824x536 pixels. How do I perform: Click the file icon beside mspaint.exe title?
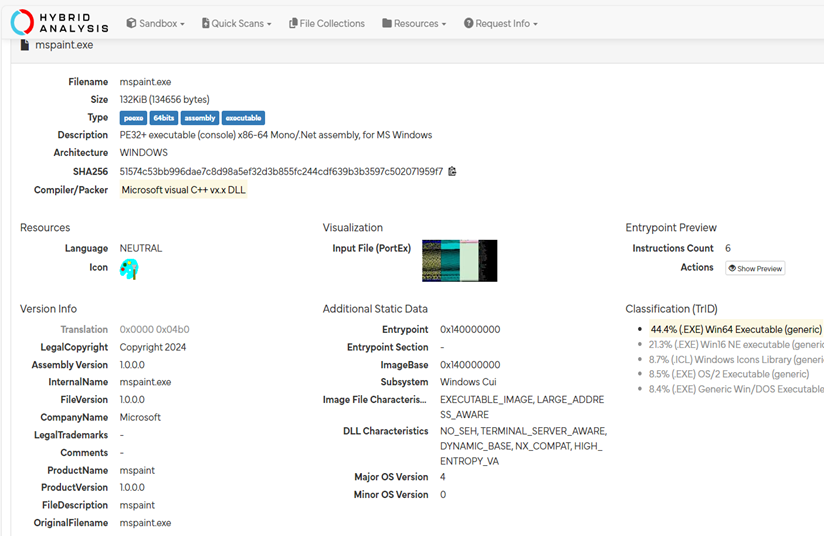[25, 45]
